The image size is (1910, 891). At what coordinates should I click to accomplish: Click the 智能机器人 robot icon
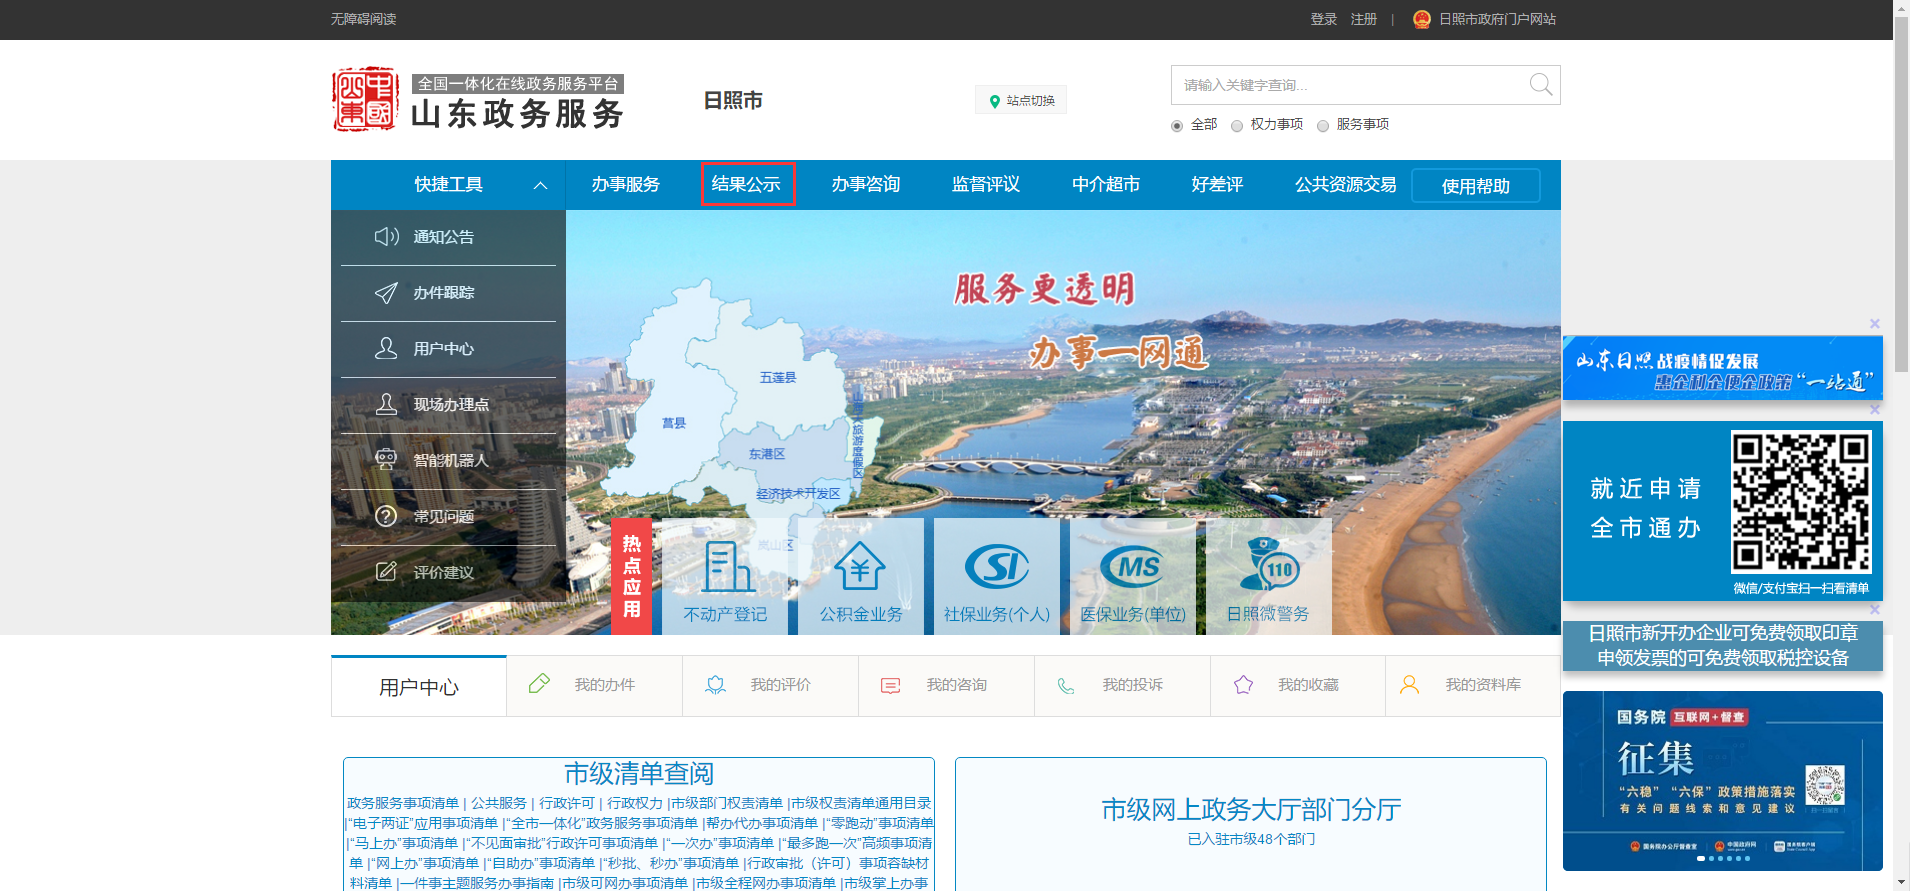(x=386, y=460)
